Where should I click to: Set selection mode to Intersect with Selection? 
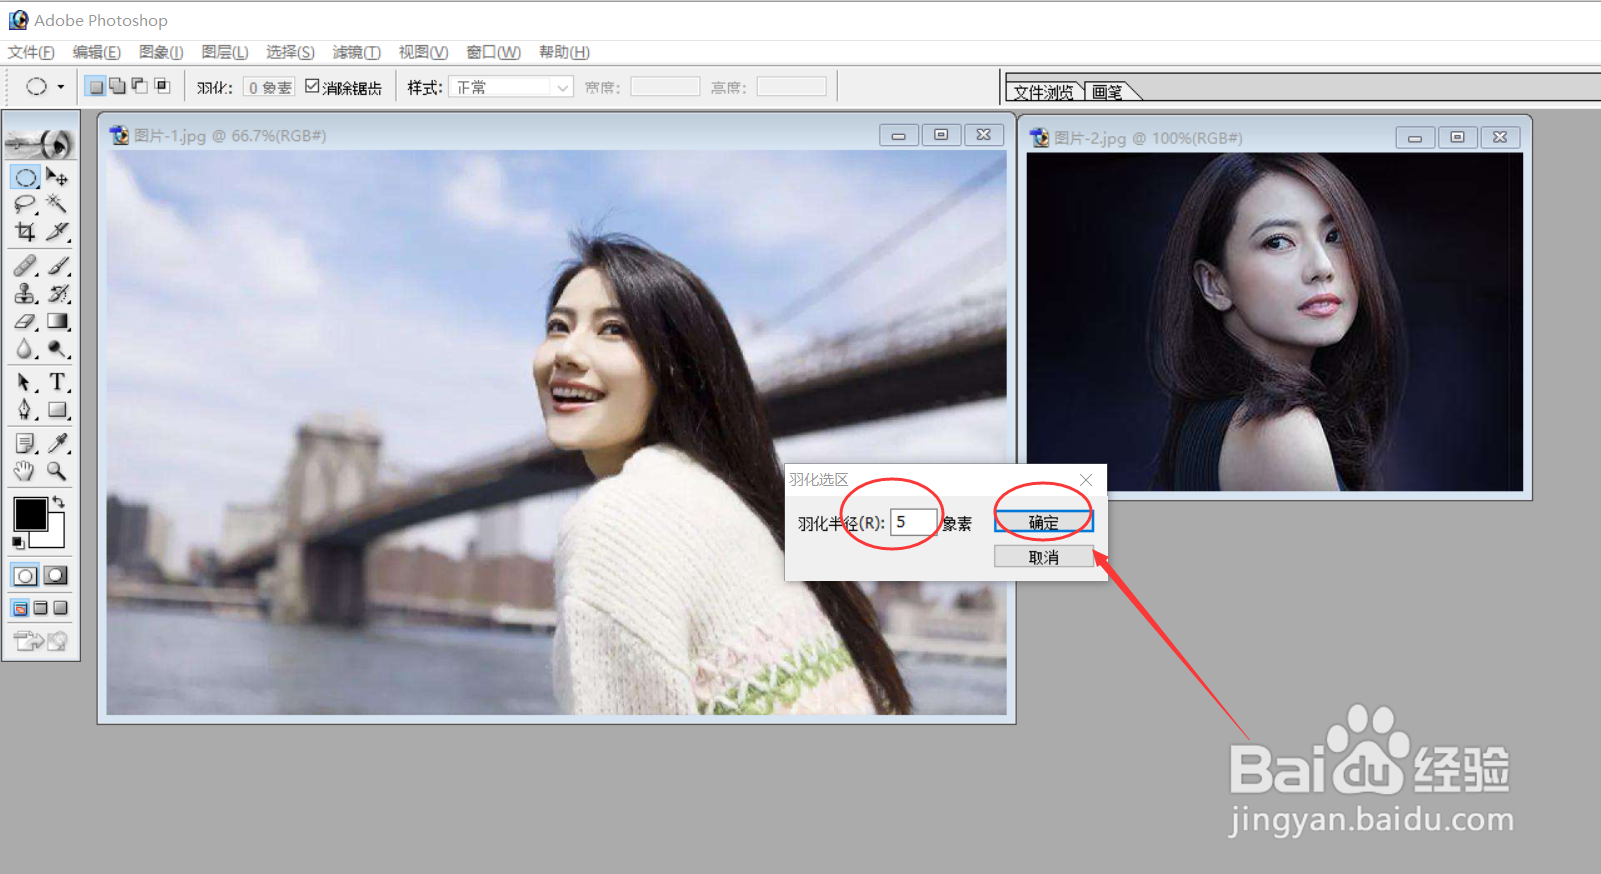coord(161,87)
